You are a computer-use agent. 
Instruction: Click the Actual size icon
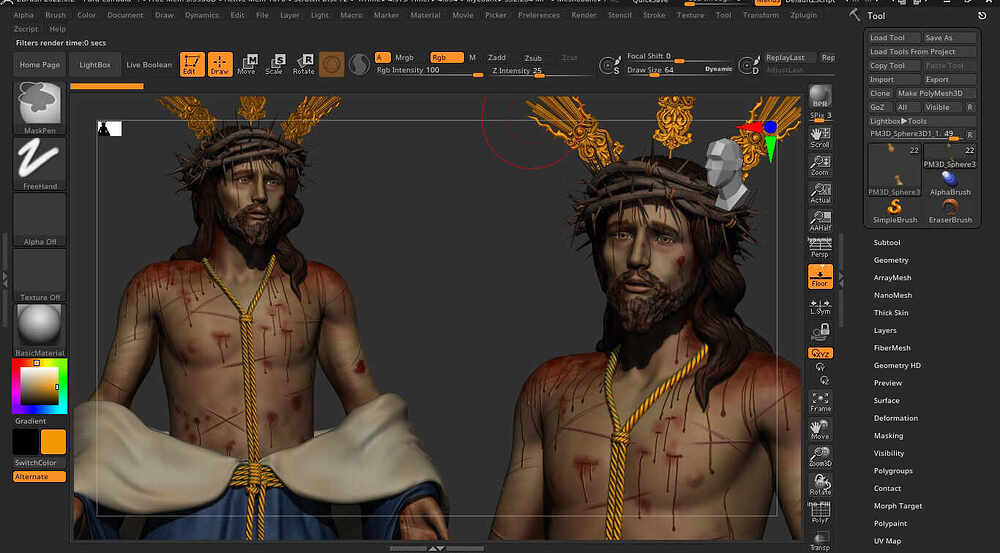click(x=820, y=193)
